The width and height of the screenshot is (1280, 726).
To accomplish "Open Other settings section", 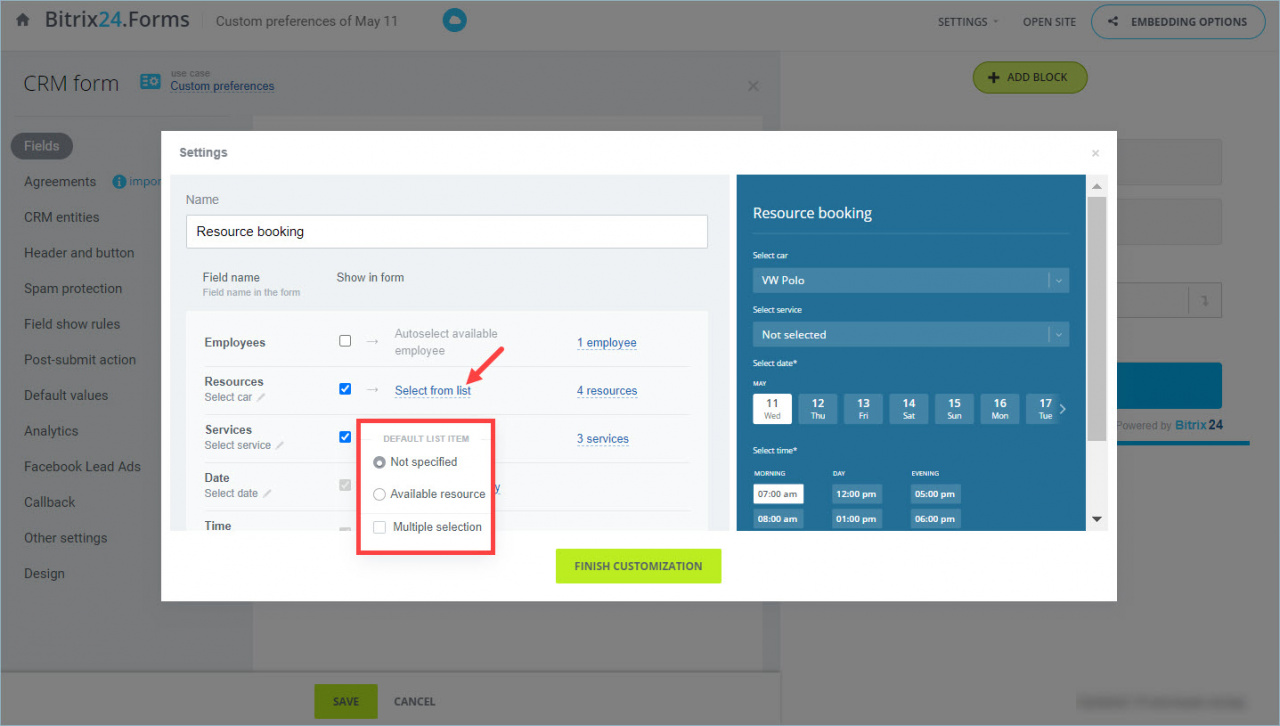I will click(66, 538).
